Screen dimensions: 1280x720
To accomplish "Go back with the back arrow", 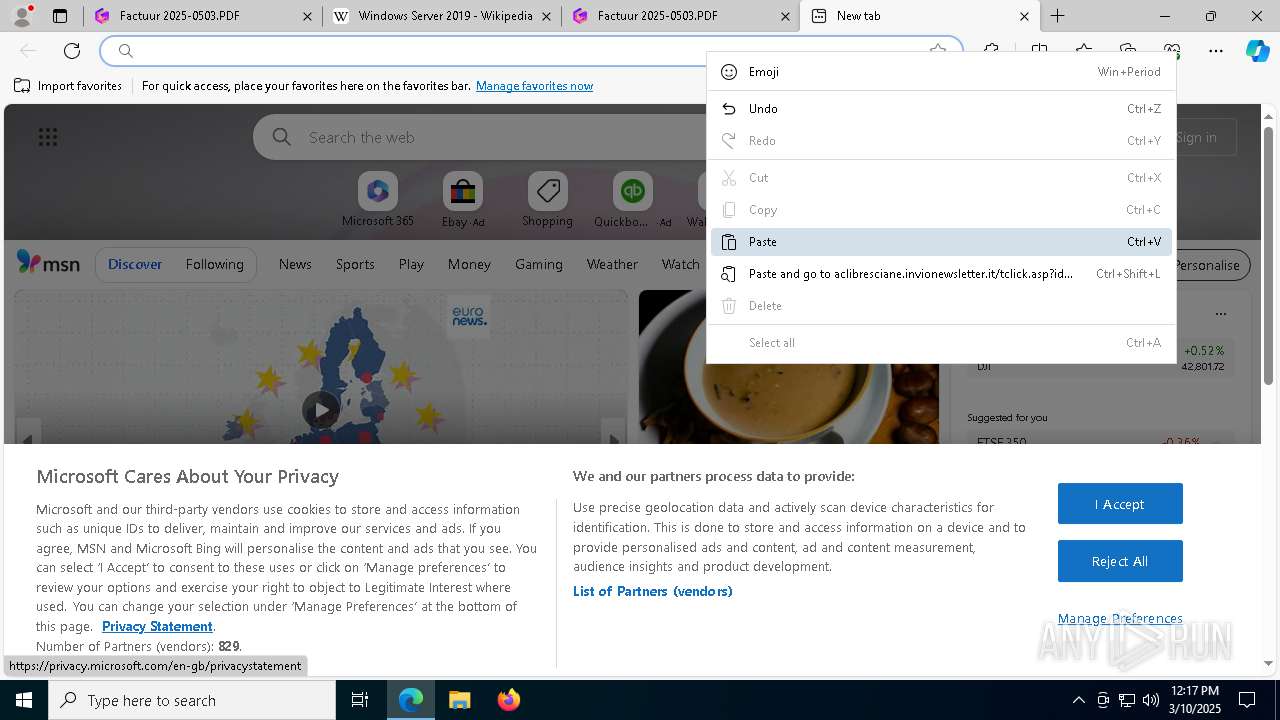I will coord(28,51).
